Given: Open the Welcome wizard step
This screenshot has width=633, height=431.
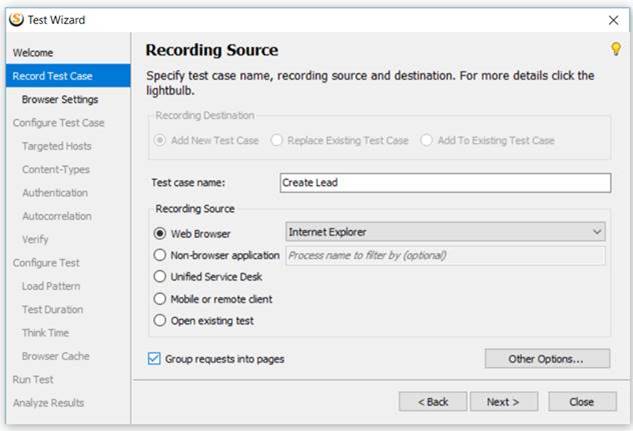Looking at the screenshot, I should [x=33, y=53].
